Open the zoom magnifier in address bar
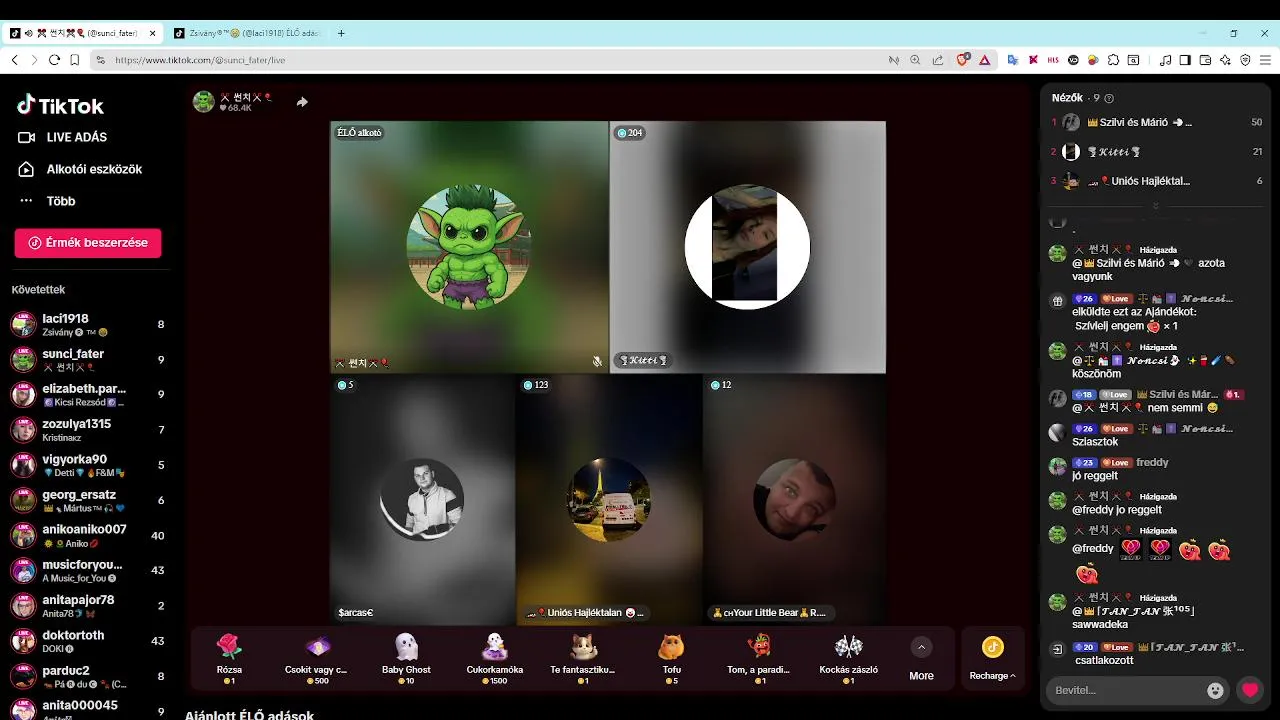Screen dimensions: 1280x720 [915, 60]
